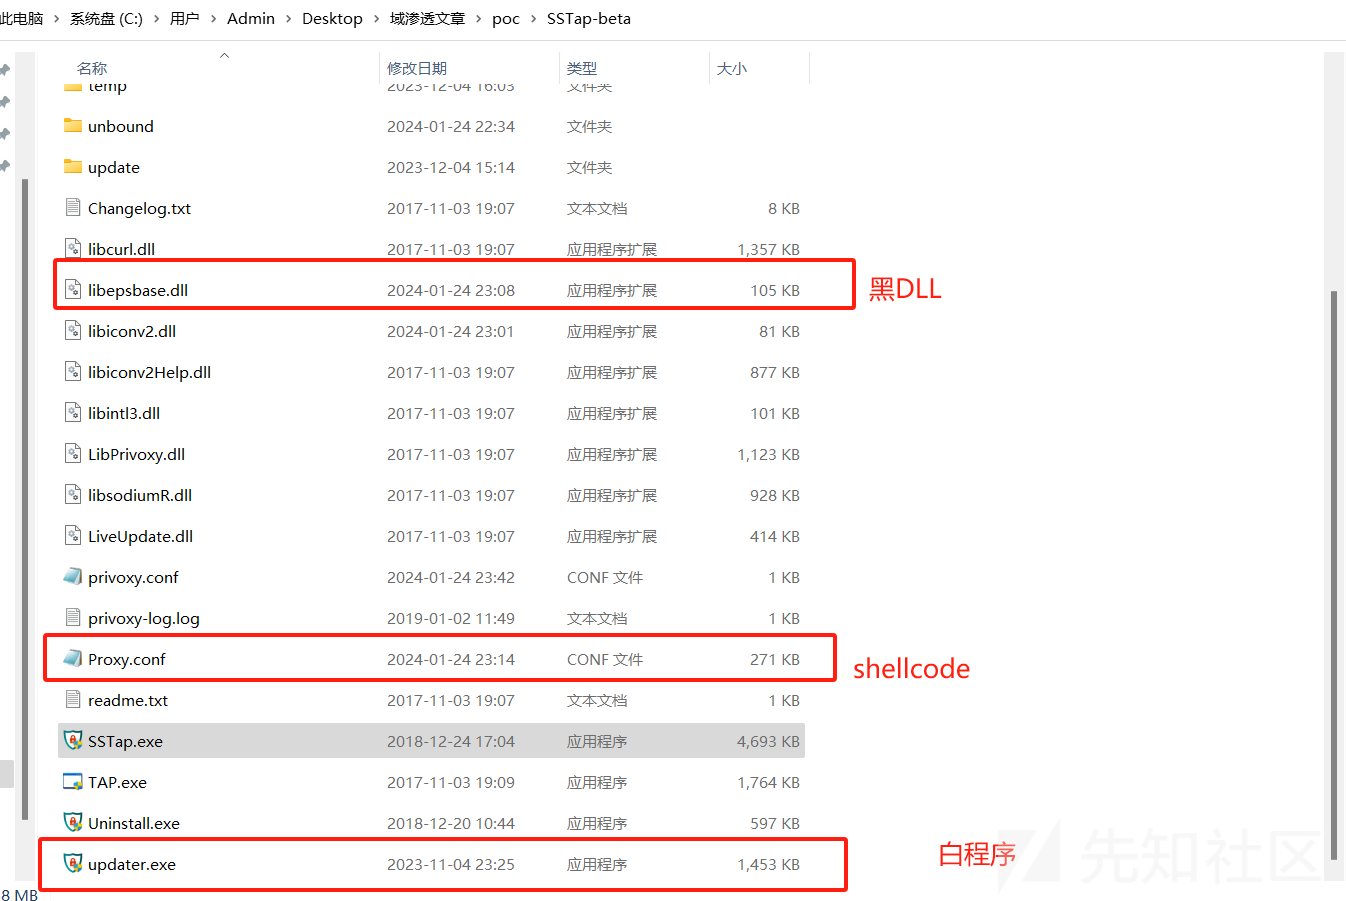
Task: Click SSTap.exe date 2018-12-24 17:04
Action: [451, 741]
